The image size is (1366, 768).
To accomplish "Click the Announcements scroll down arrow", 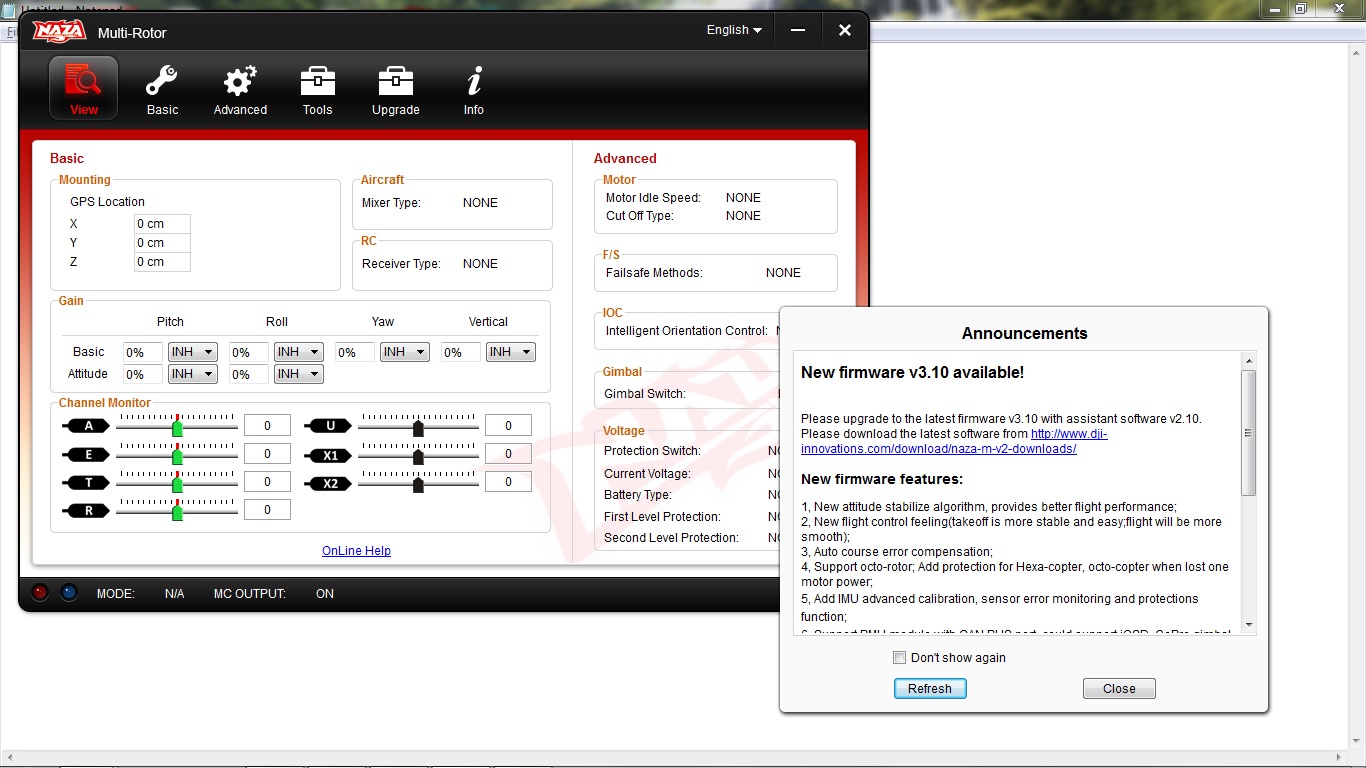I will [1248, 625].
